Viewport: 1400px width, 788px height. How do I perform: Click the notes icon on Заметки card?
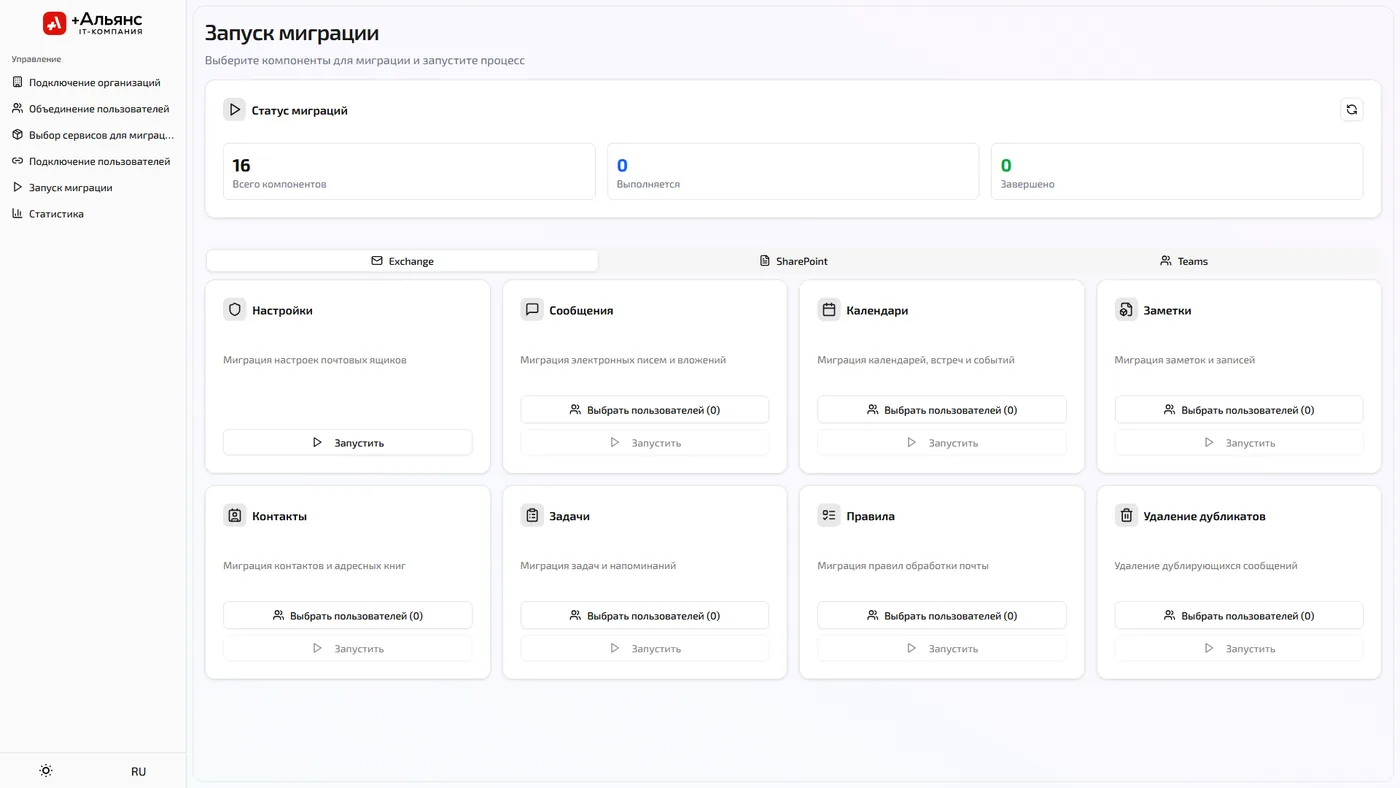click(x=1126, y=310)
